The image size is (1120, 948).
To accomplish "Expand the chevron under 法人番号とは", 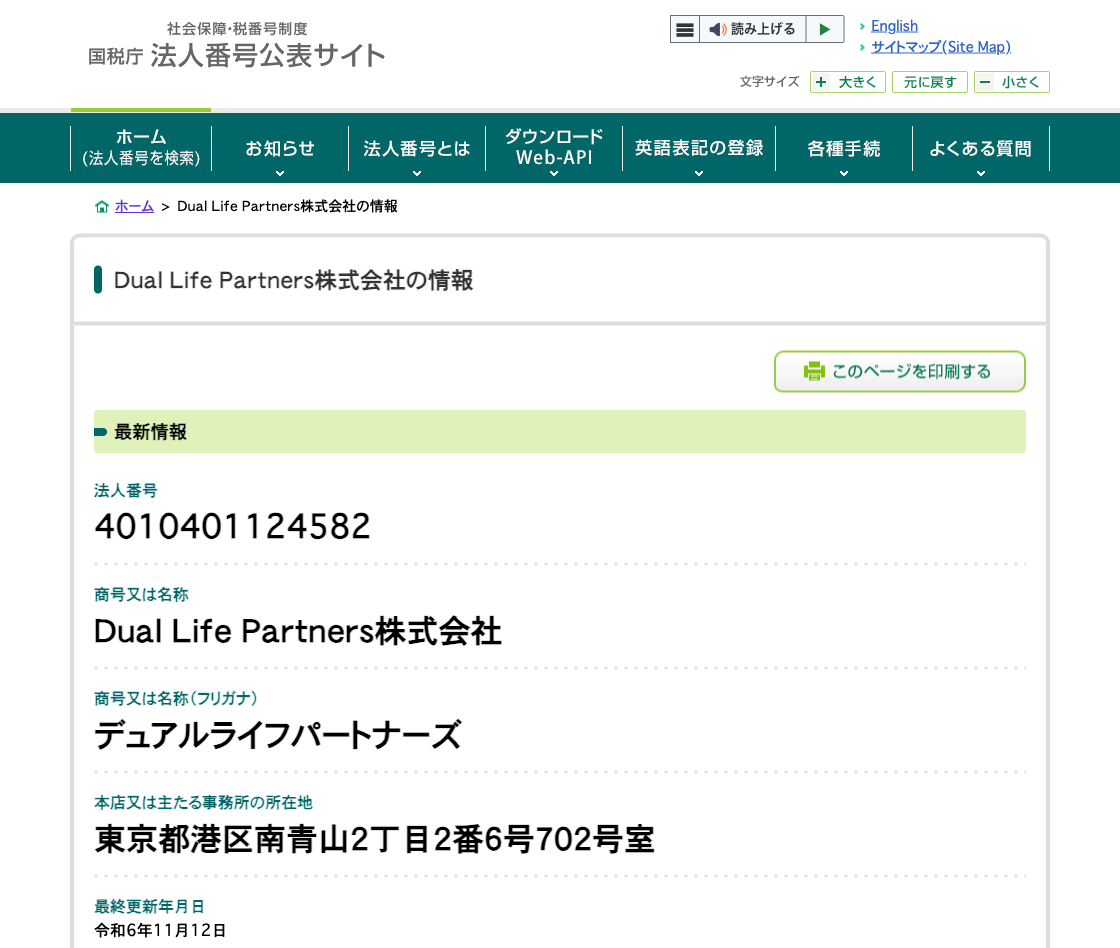I will [417, 174].
